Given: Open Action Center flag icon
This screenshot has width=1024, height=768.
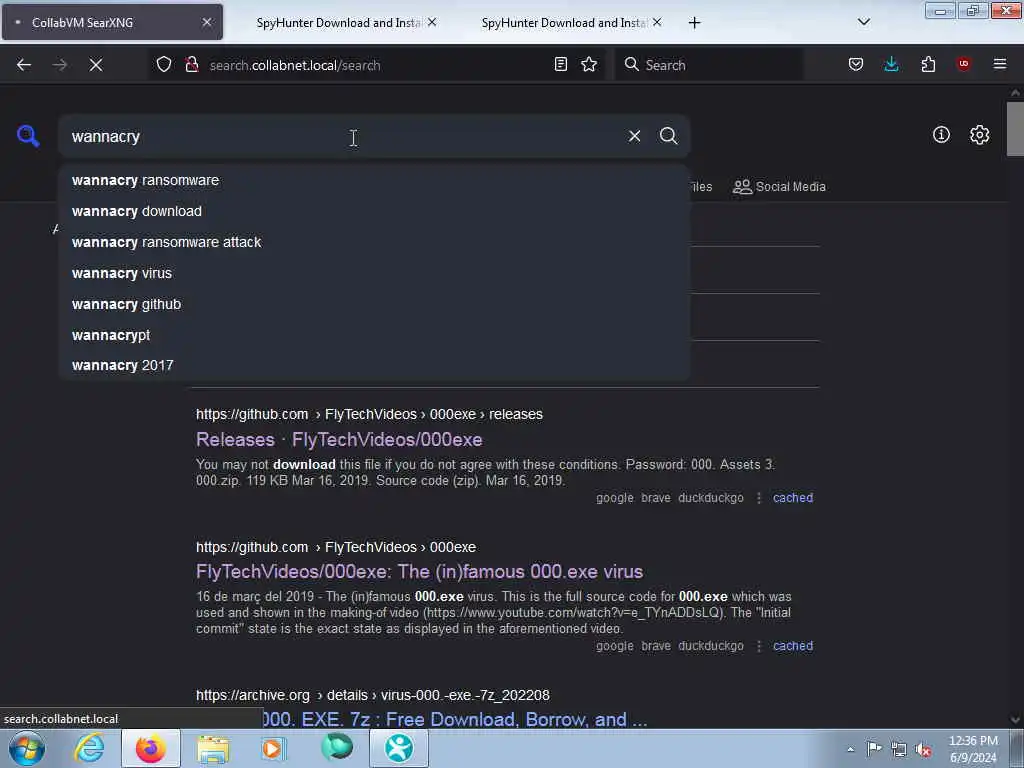Looking at the screenshot, I should [874, 749].
